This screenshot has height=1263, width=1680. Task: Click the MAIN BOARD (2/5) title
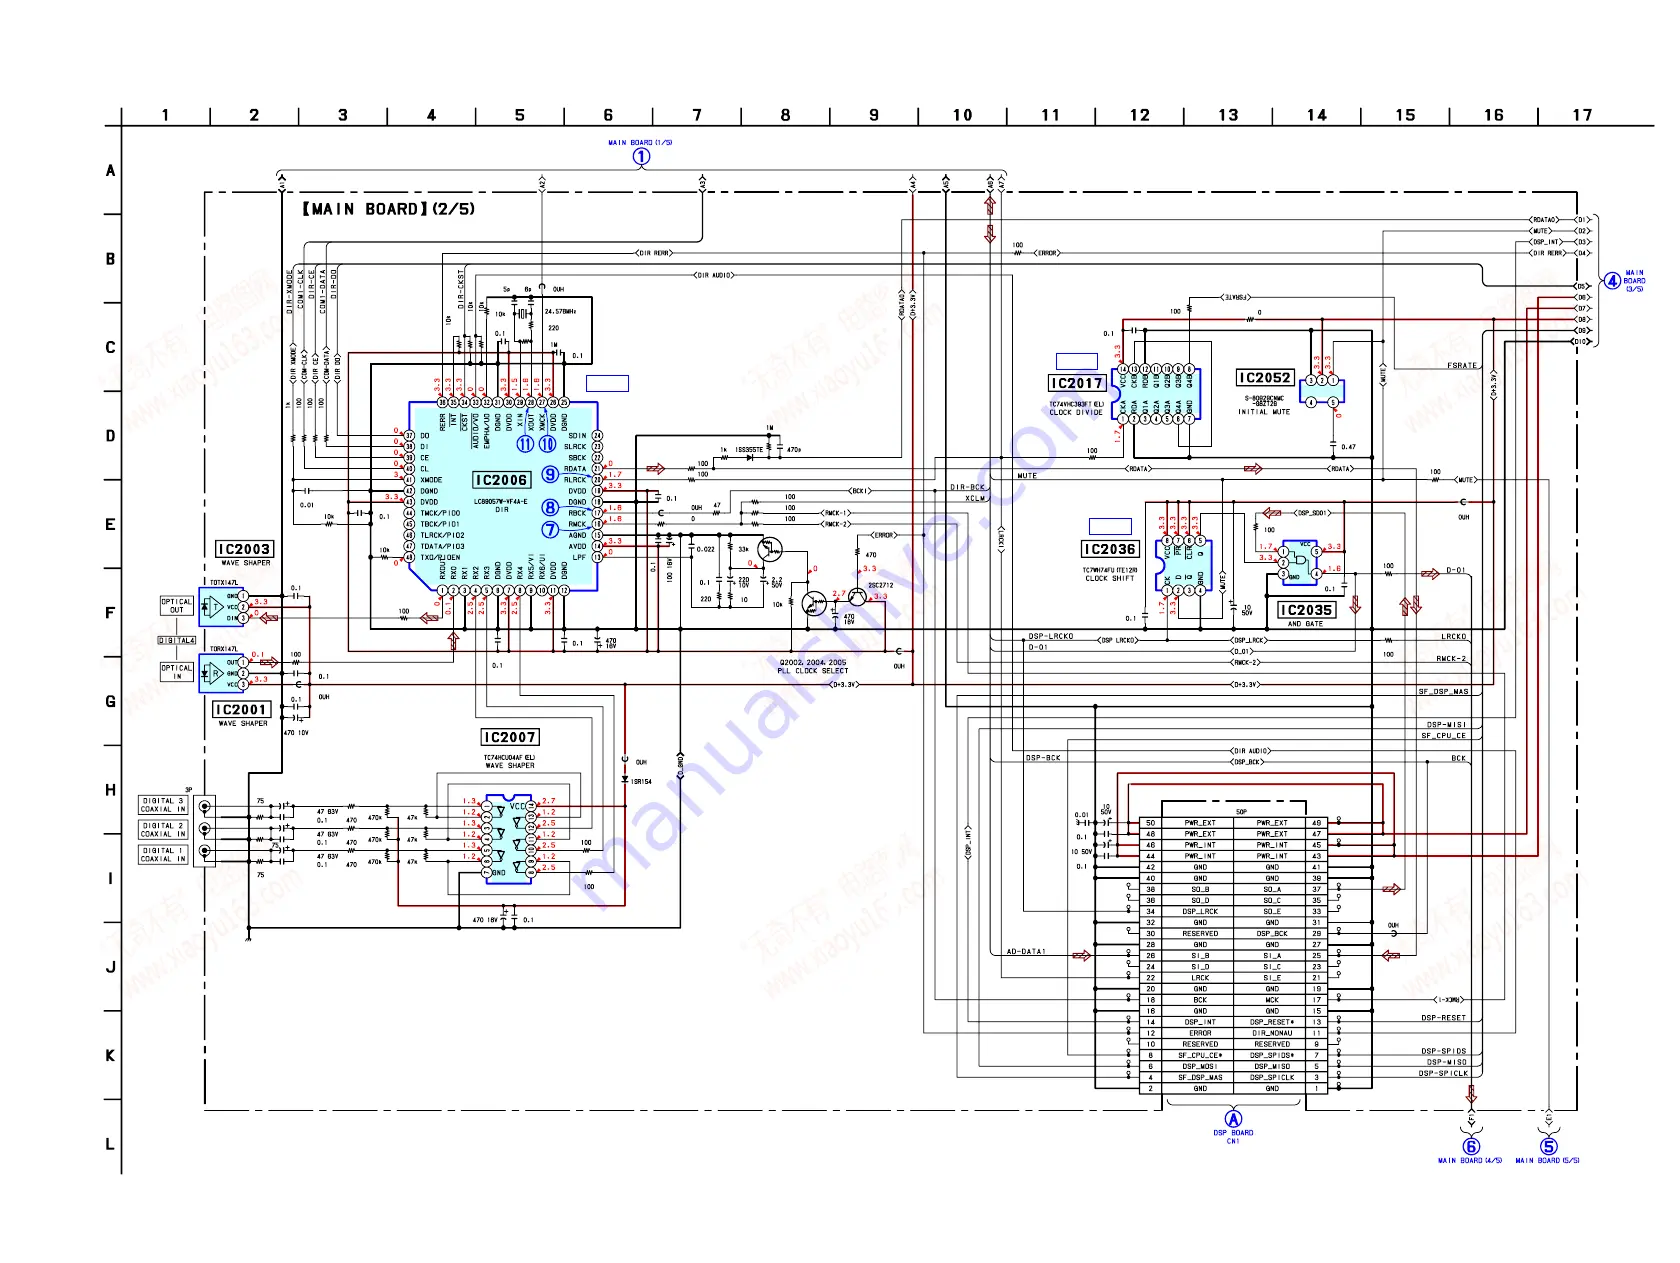[388, 209]
